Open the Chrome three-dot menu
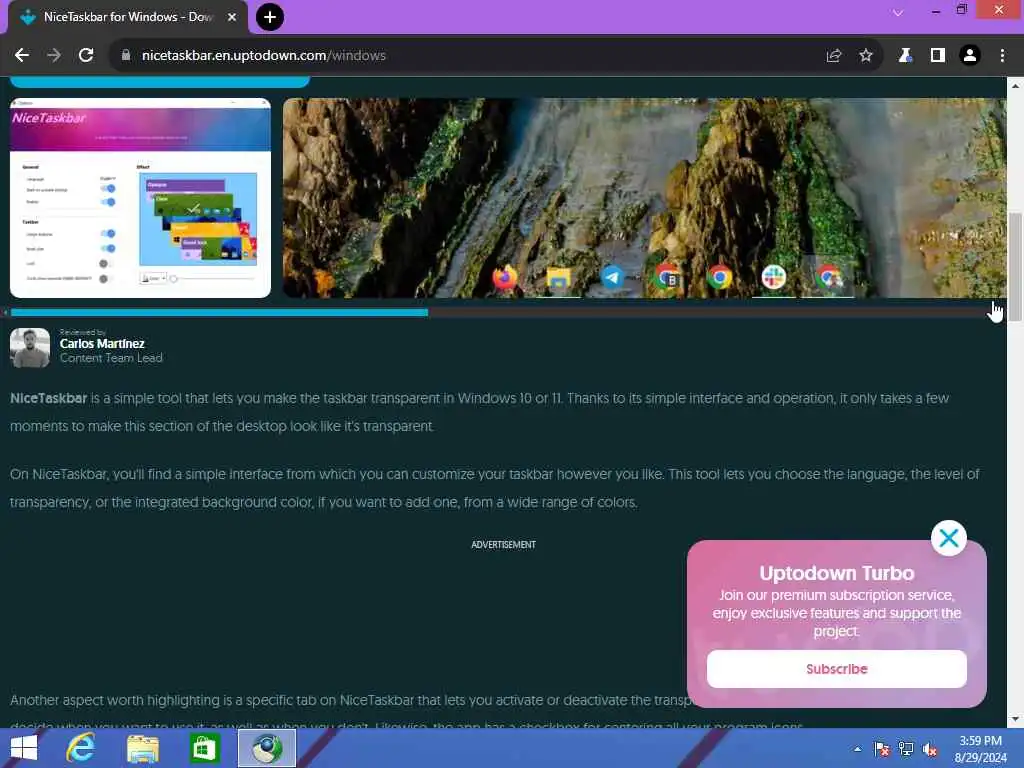1024x768 pixels. (1002, 56)
